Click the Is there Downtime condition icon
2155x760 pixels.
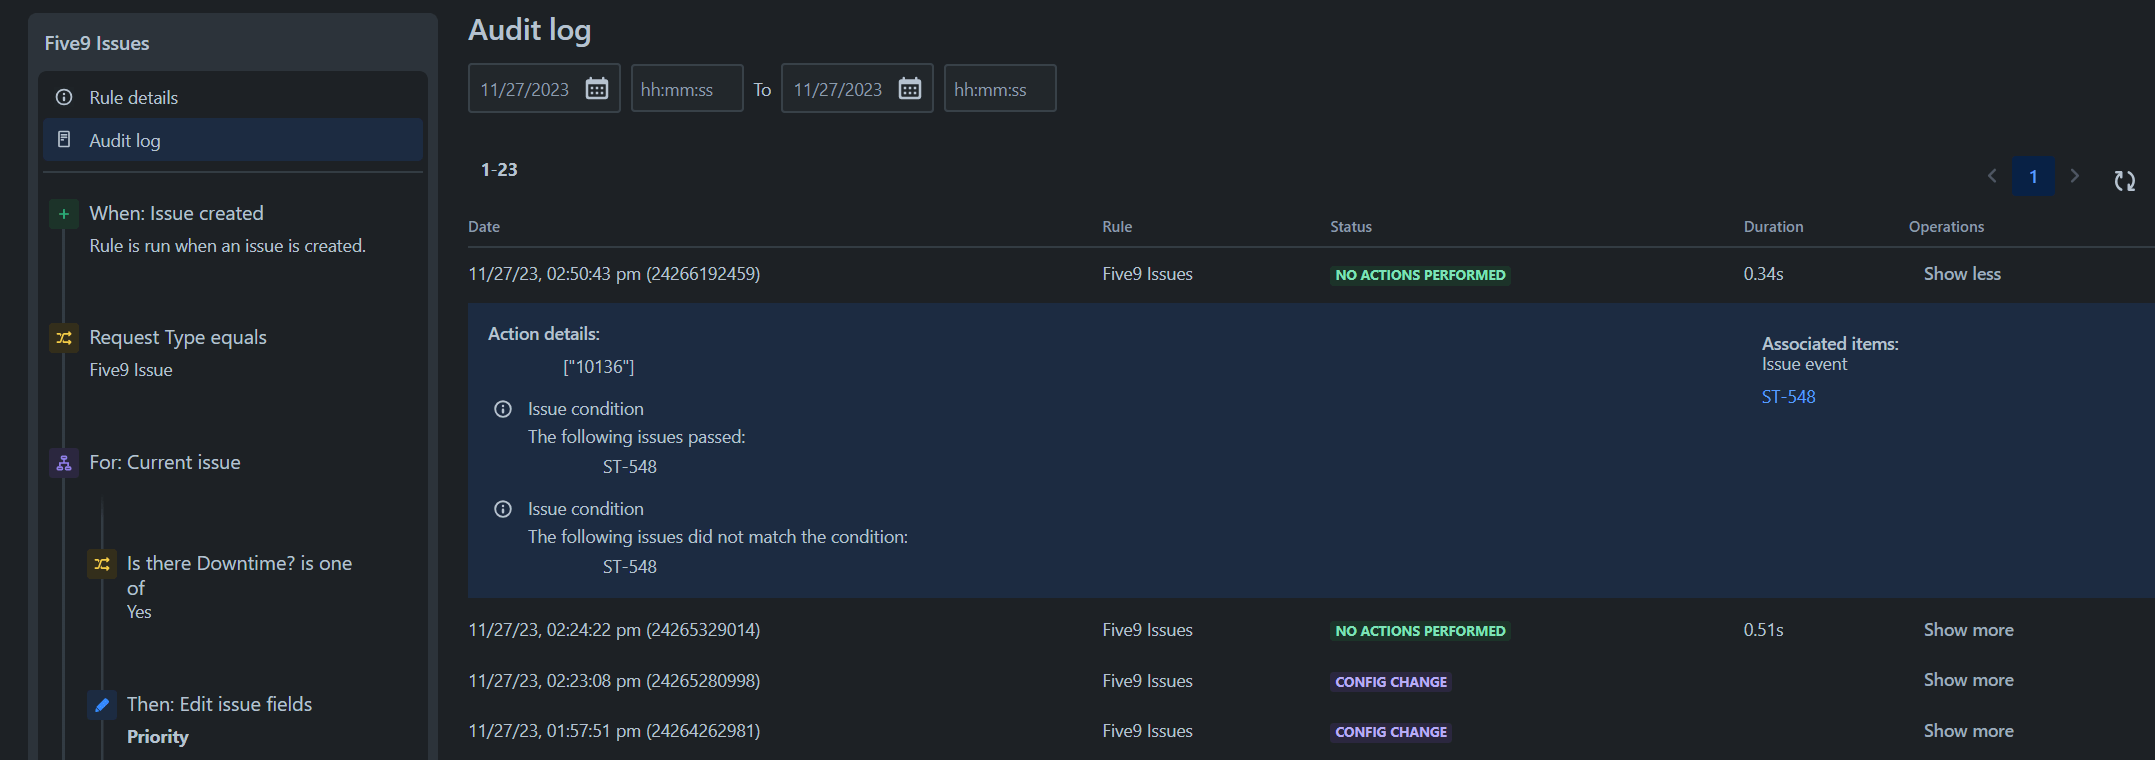point(102,564)
